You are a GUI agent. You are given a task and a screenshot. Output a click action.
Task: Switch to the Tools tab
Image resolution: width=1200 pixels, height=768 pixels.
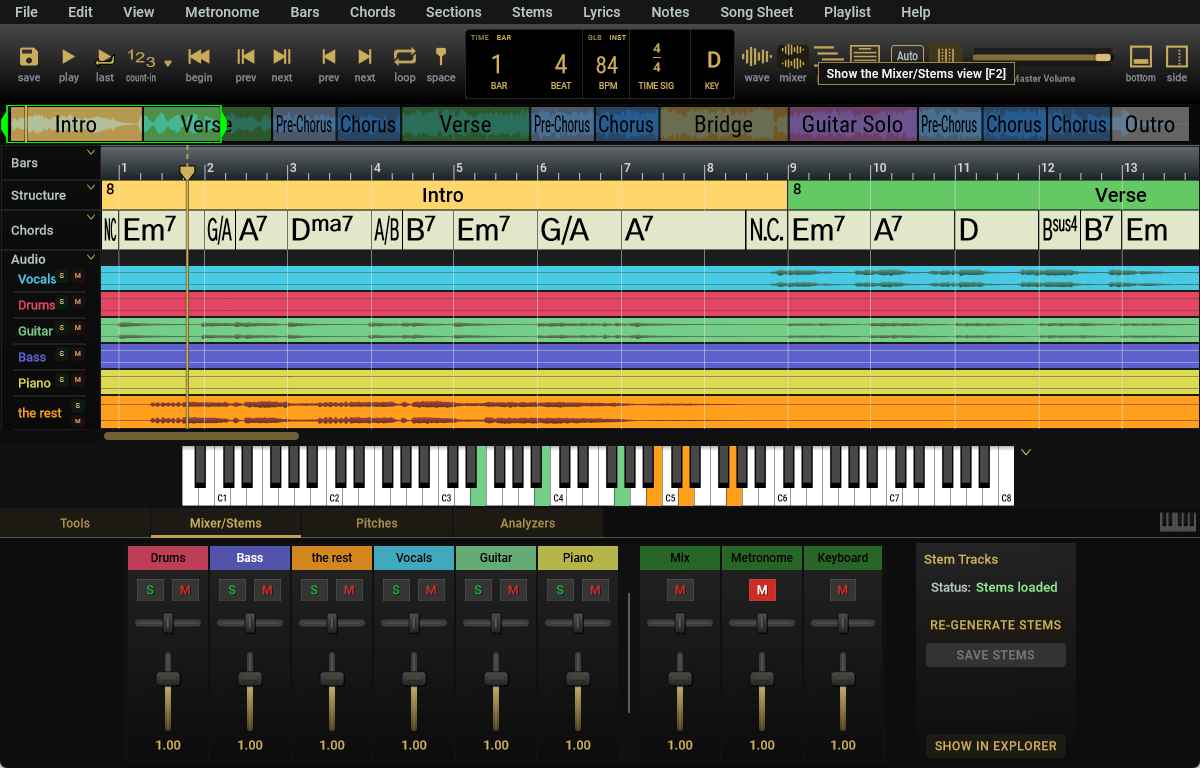tap(75, 523)
